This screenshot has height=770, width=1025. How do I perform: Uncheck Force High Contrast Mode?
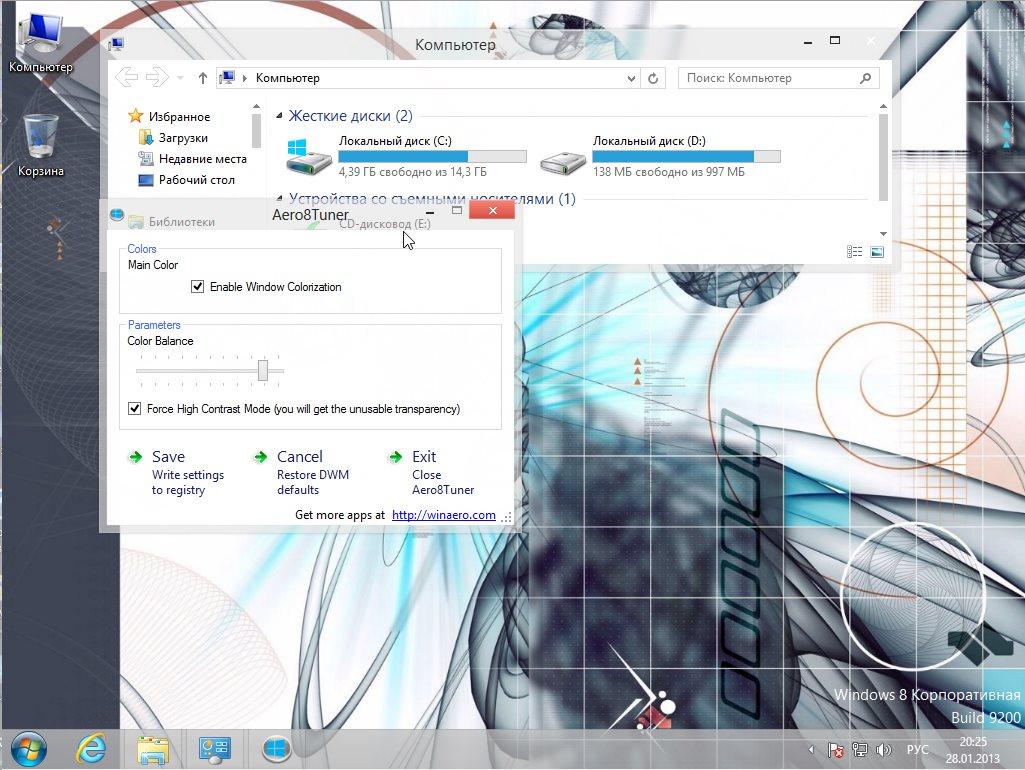135,409
